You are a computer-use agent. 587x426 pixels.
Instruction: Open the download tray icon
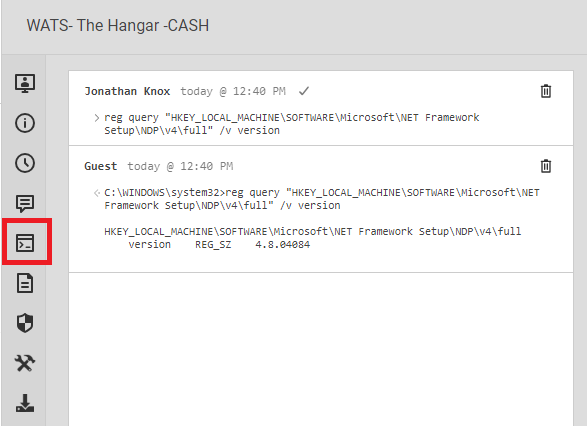coord(25,403)
